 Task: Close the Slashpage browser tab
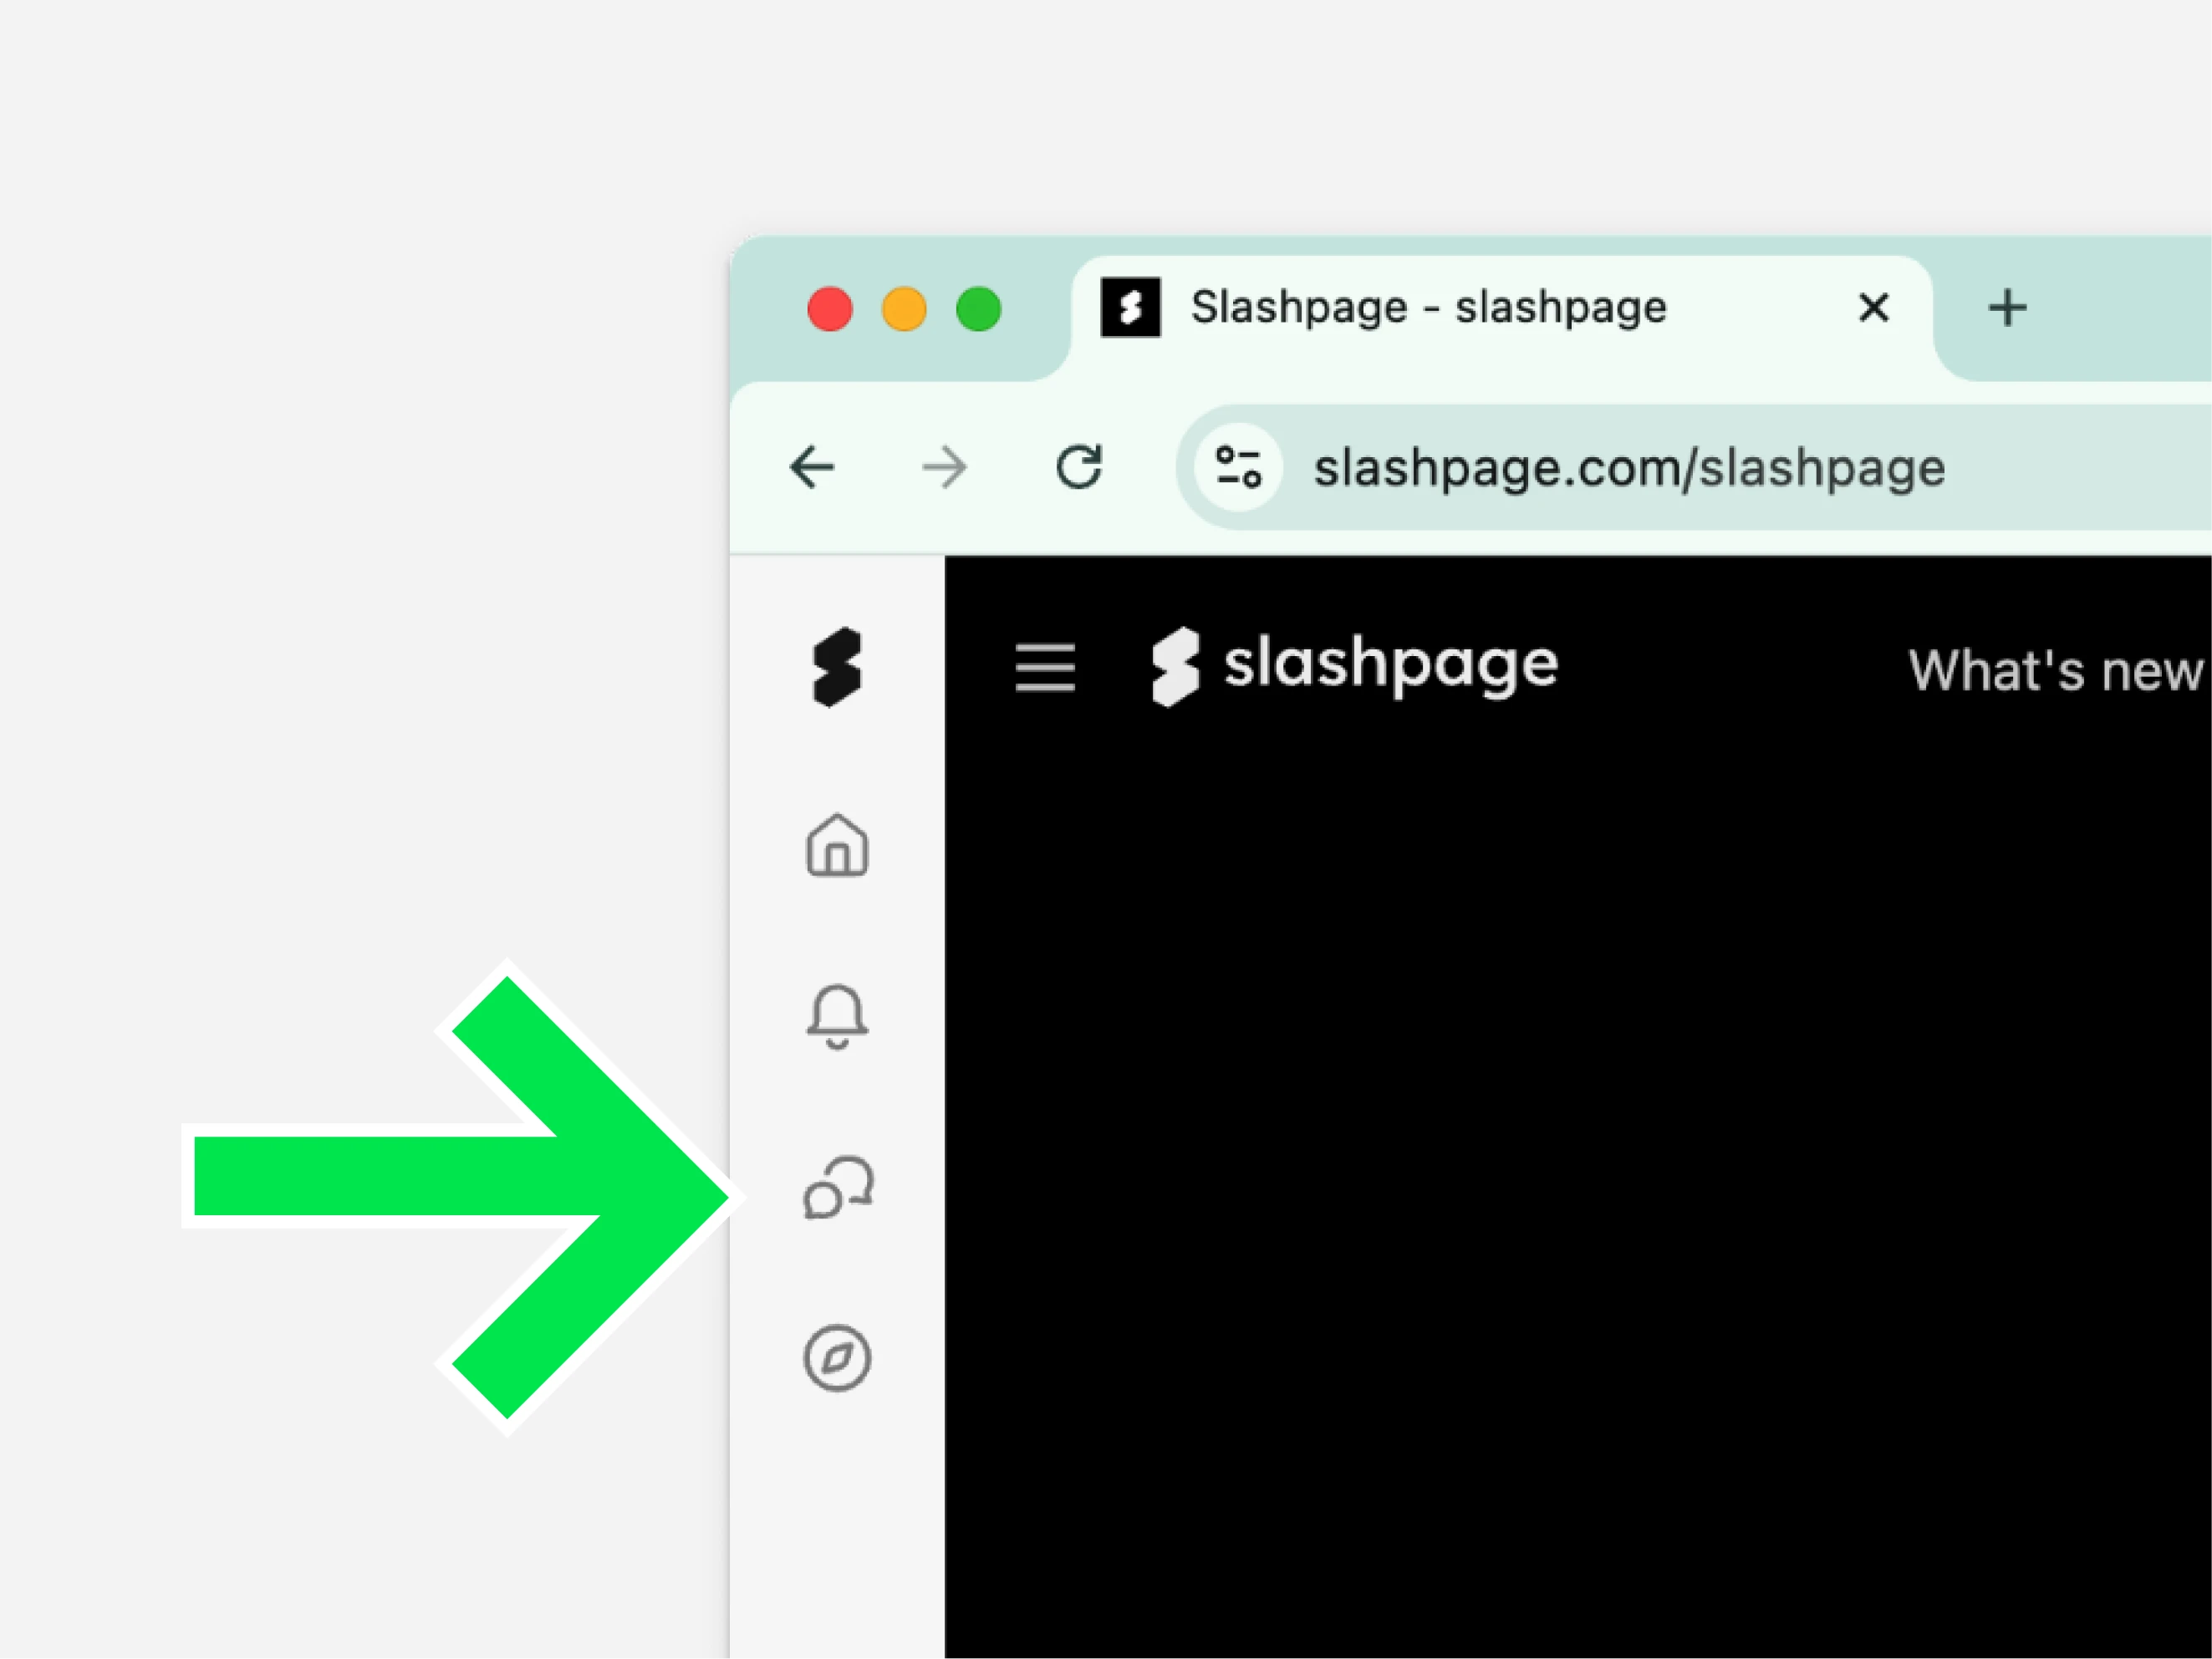(1874, 308)
